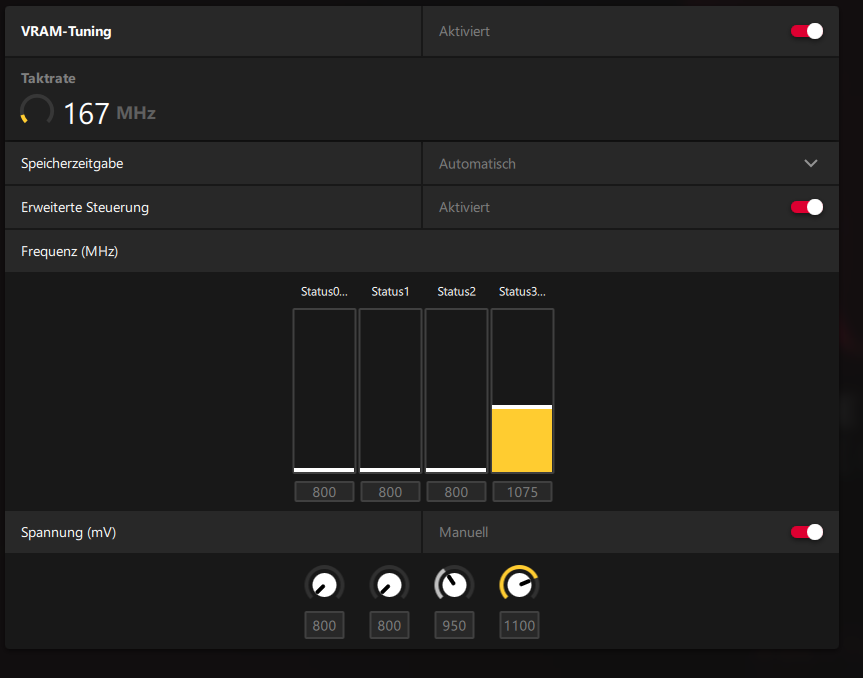Click the first voltage knob above 800
This screenshot has height=678, width=863.
pos(324,584)
